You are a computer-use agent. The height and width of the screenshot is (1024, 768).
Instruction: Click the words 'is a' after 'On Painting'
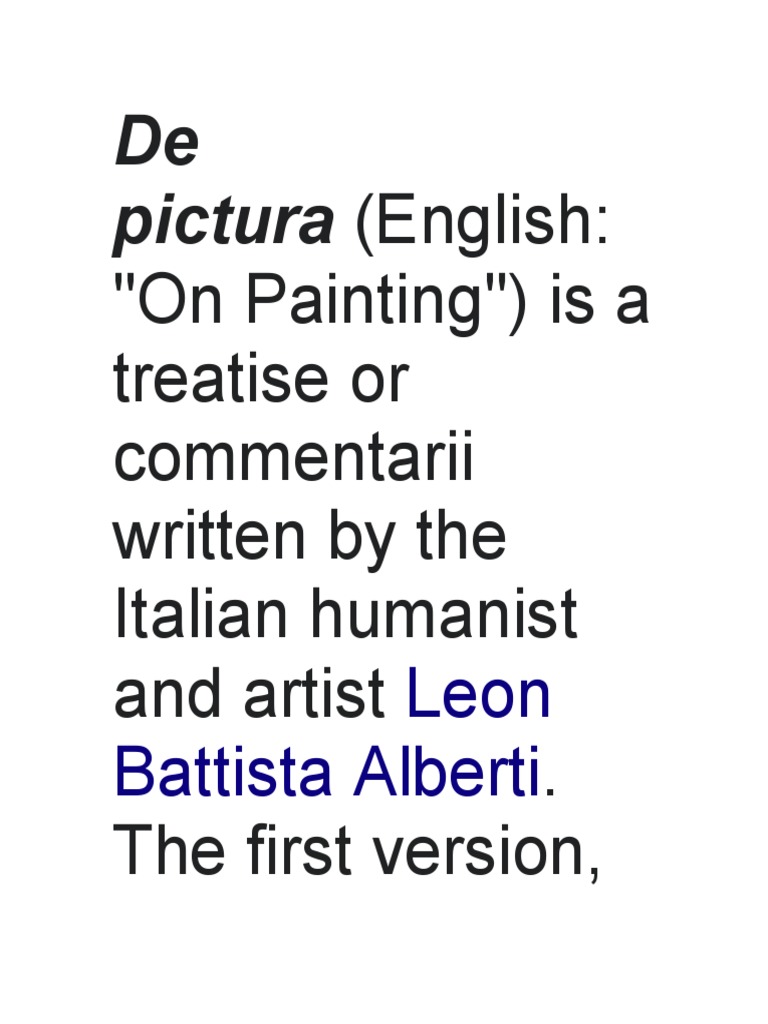[x=602, y=304]
